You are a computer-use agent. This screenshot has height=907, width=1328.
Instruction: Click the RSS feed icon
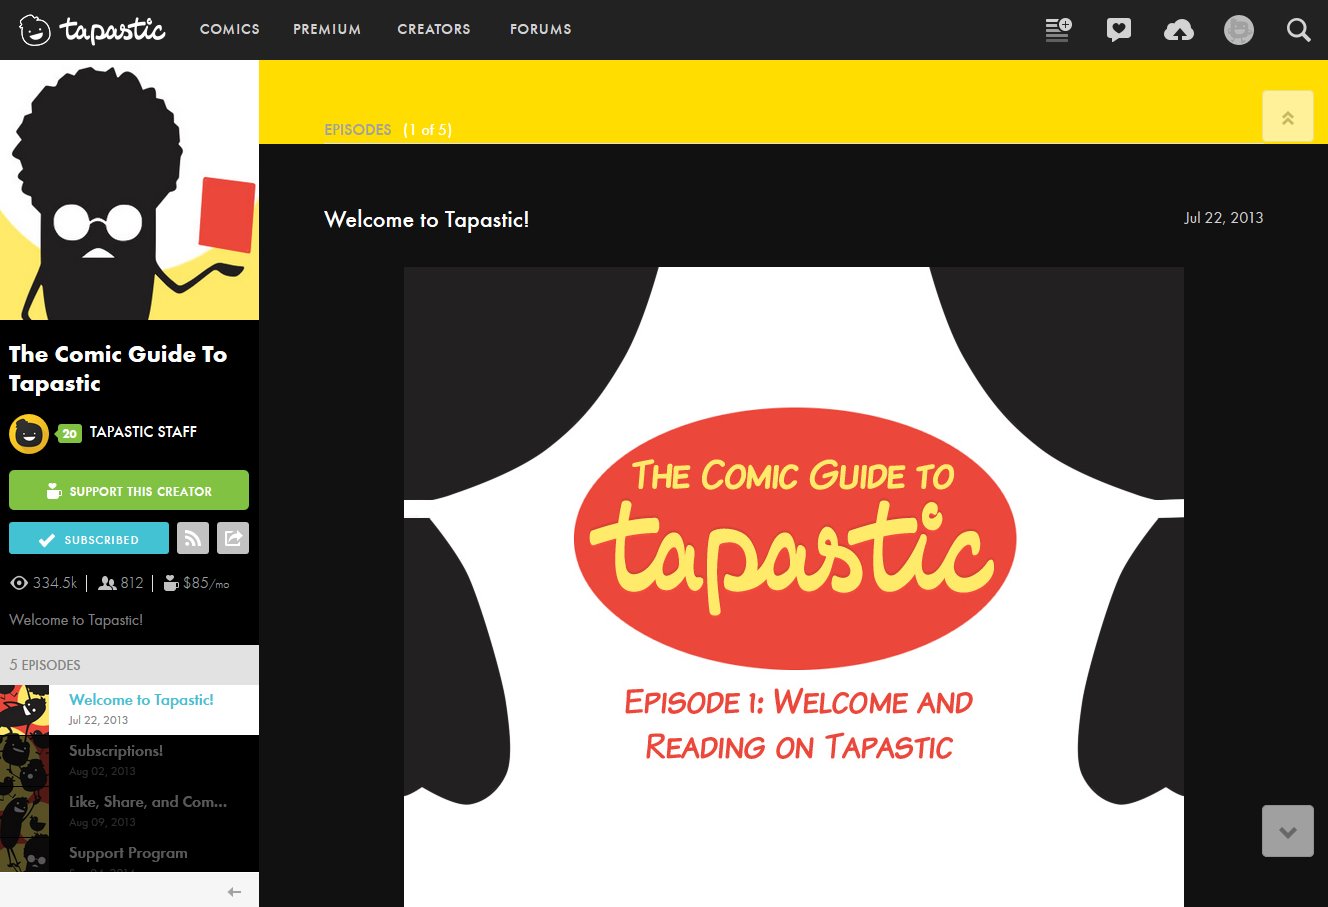coord(193,538)
